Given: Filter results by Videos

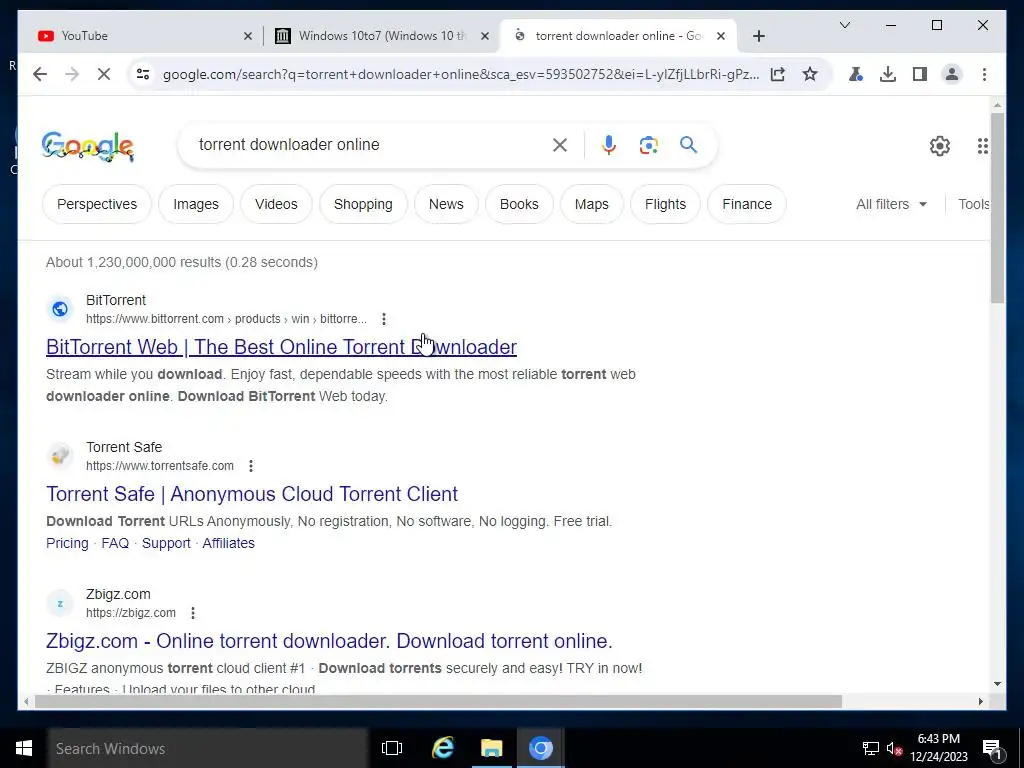Looking at the screenshot, I should (x=276, y=204).
